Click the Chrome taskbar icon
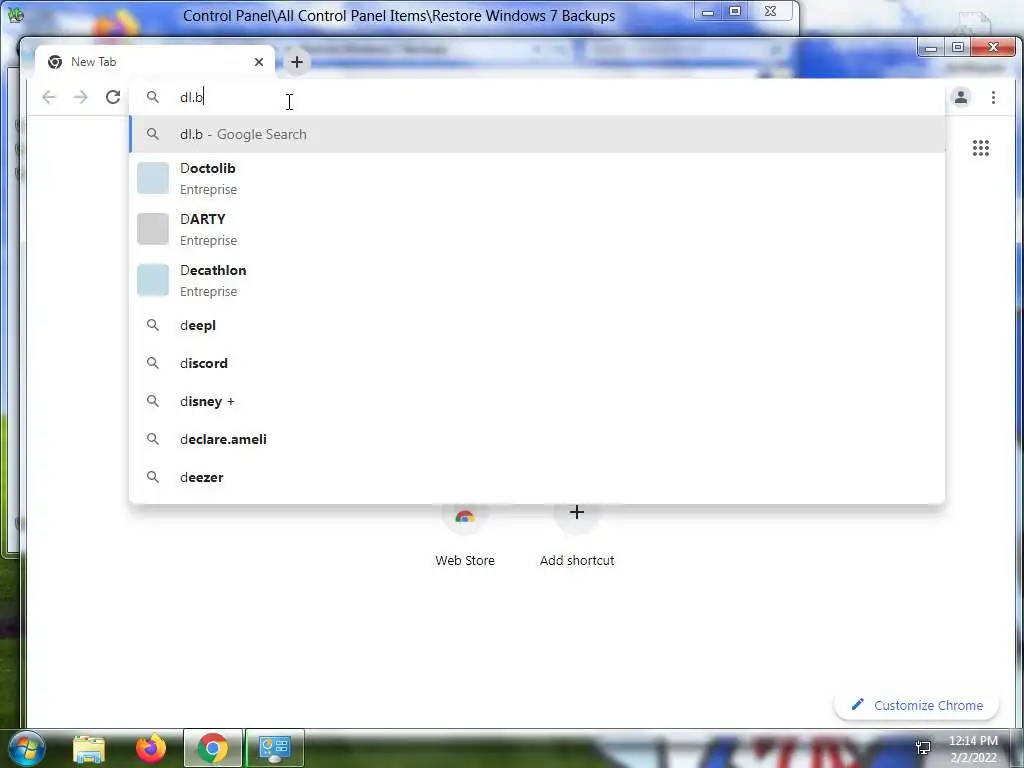Screen dimensions: 1024x768 click(213, 748)
